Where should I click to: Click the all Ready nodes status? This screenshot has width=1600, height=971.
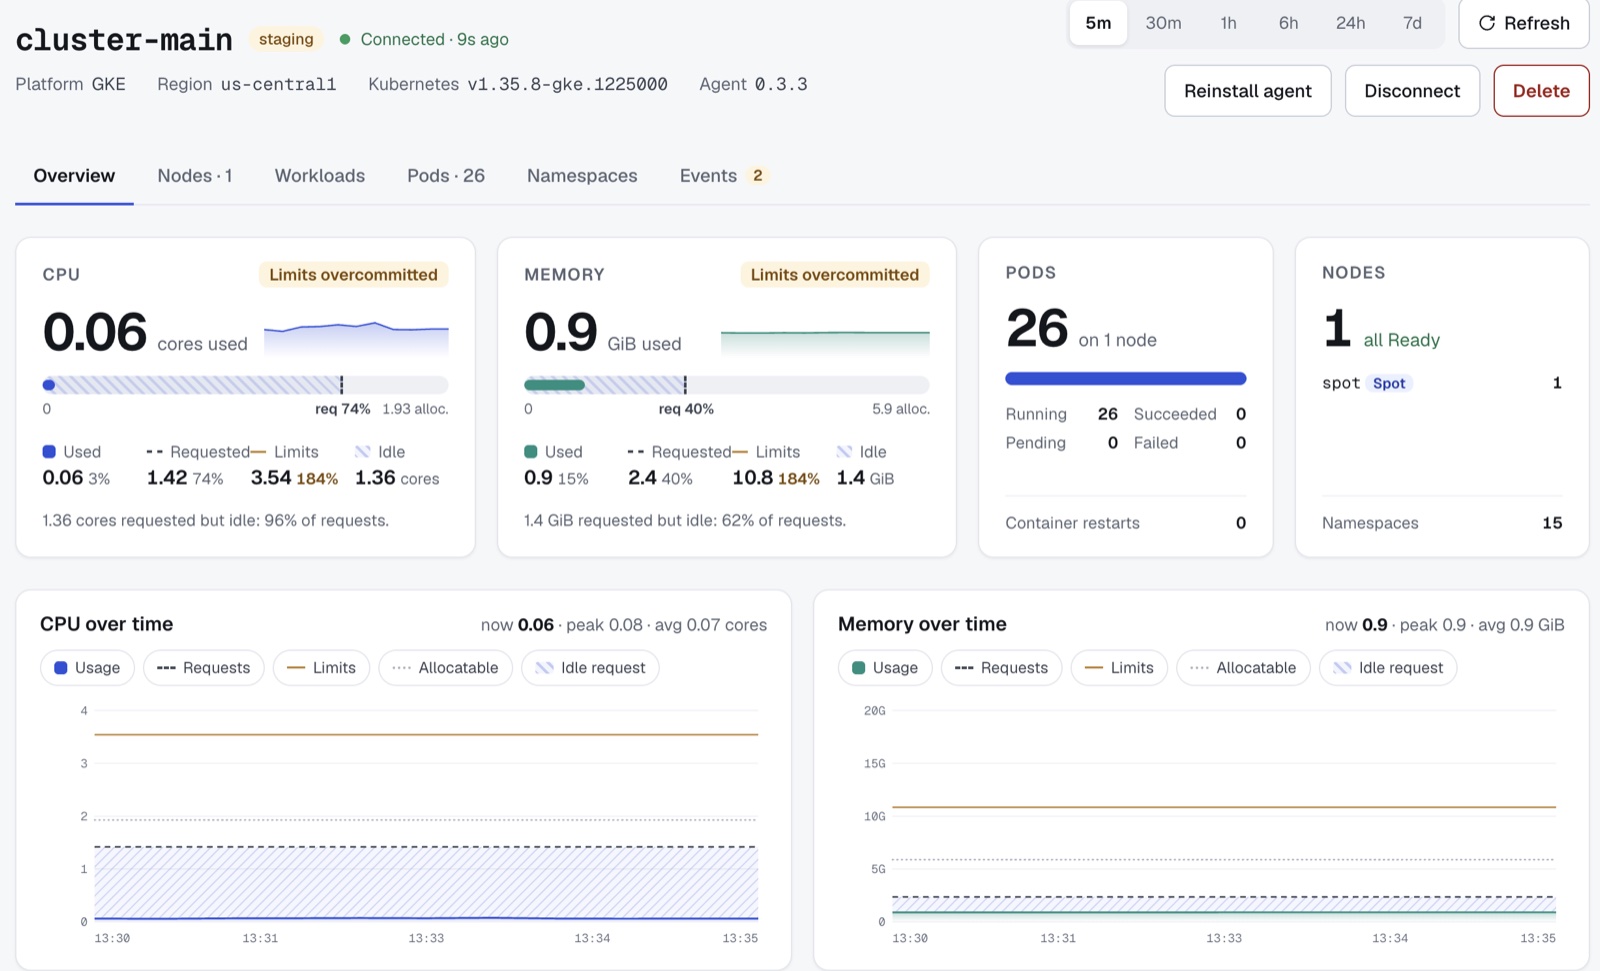coord(1401,341)
